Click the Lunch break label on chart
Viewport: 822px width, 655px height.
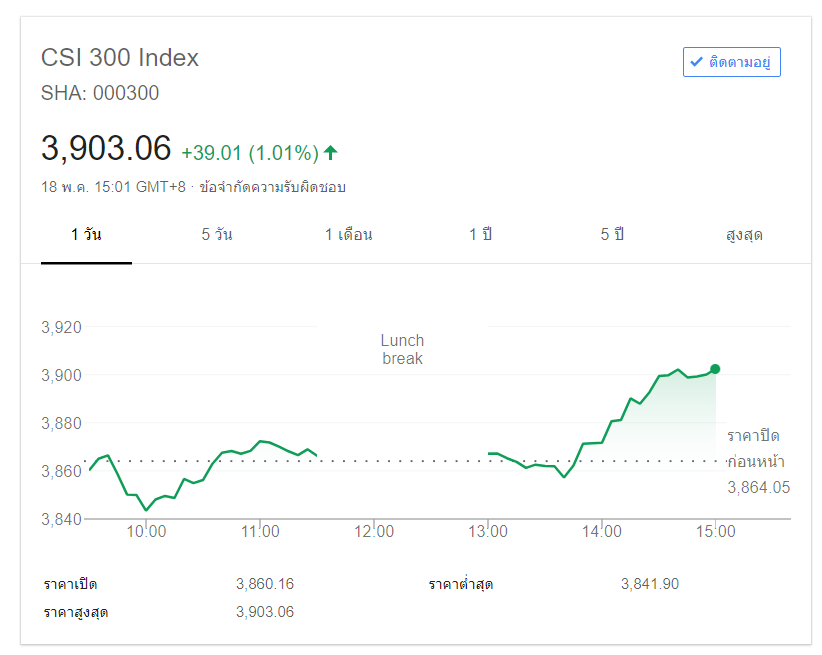[x=402, y=349]
